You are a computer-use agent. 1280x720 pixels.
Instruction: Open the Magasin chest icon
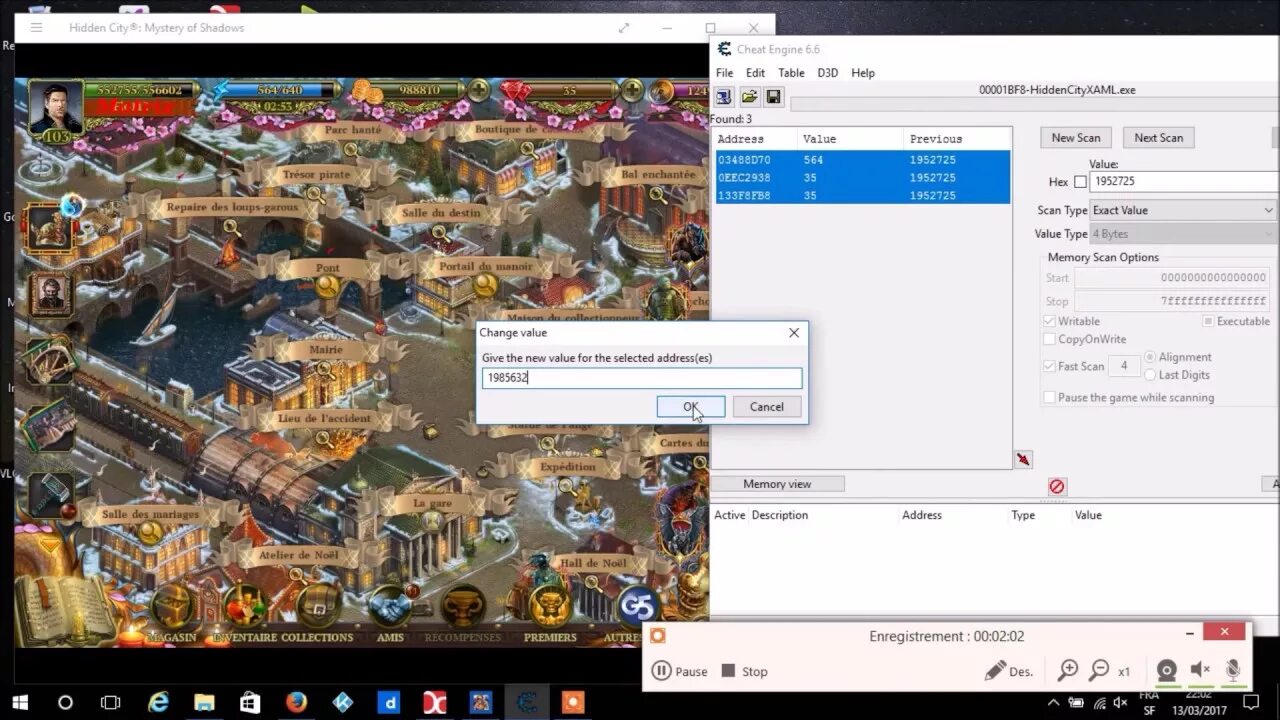172,604
